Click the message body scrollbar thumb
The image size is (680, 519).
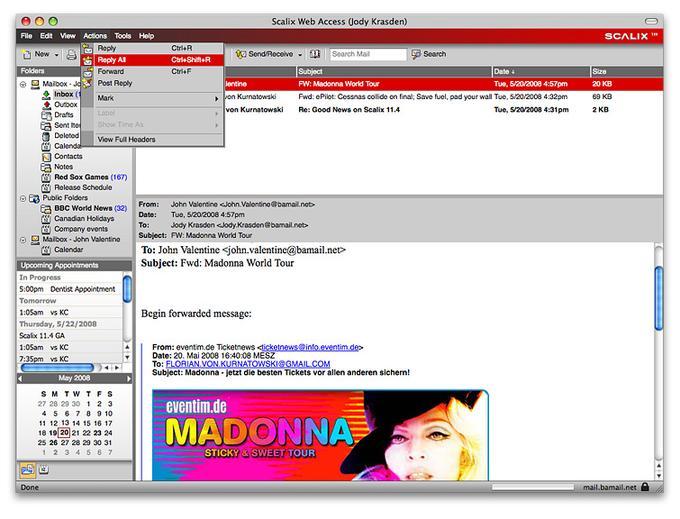click(659, 298)
